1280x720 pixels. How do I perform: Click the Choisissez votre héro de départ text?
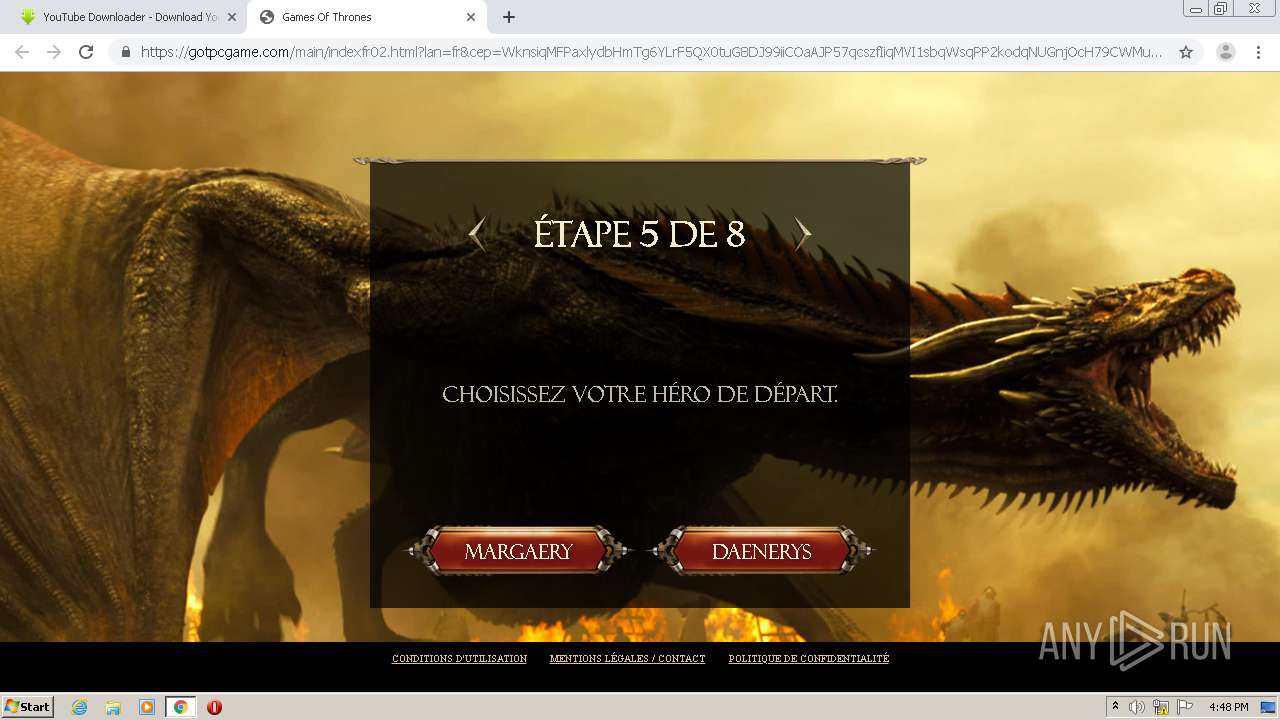640,394
